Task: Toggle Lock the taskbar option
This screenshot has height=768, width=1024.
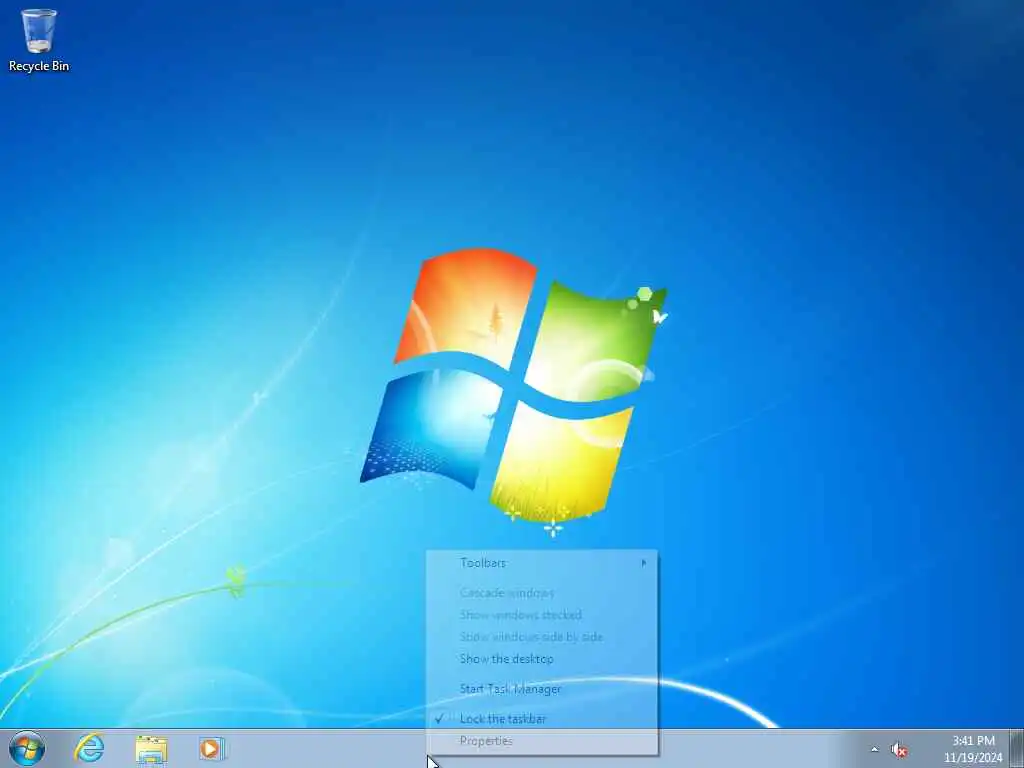Action: point(542,719)
